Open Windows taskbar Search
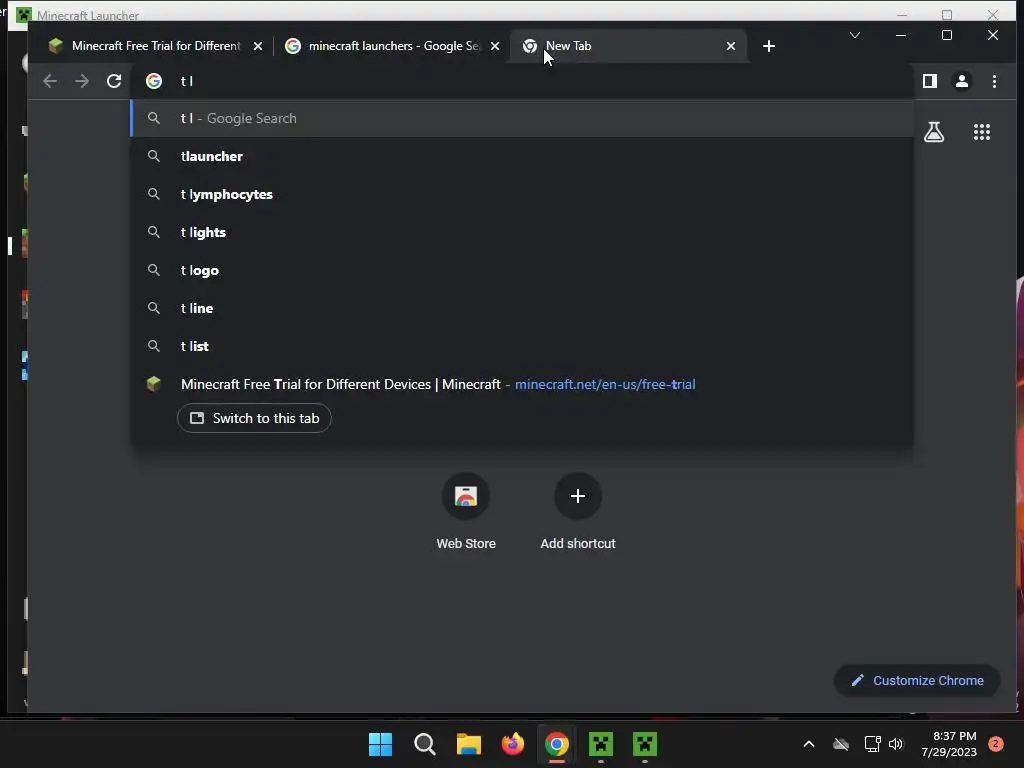 [x=424, y=744]
